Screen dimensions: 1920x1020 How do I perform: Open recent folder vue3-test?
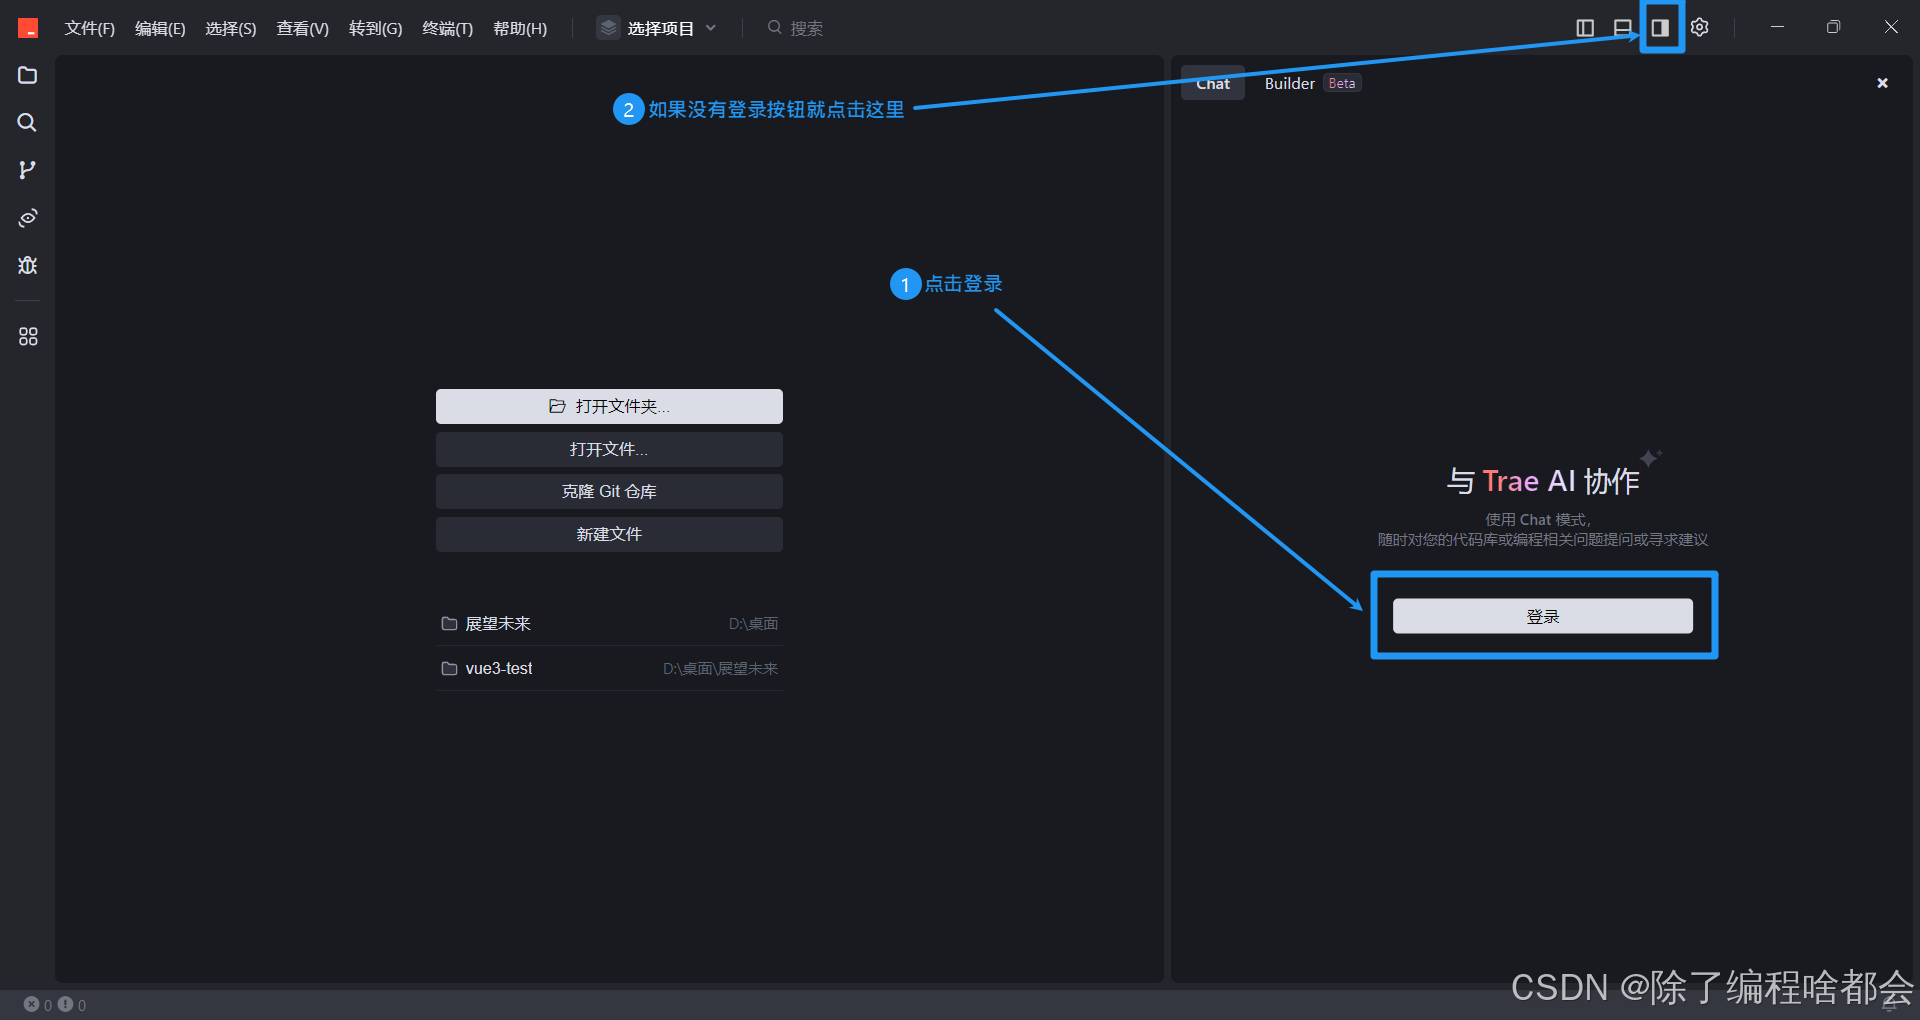pyautogui.click(x=609, y=668)
